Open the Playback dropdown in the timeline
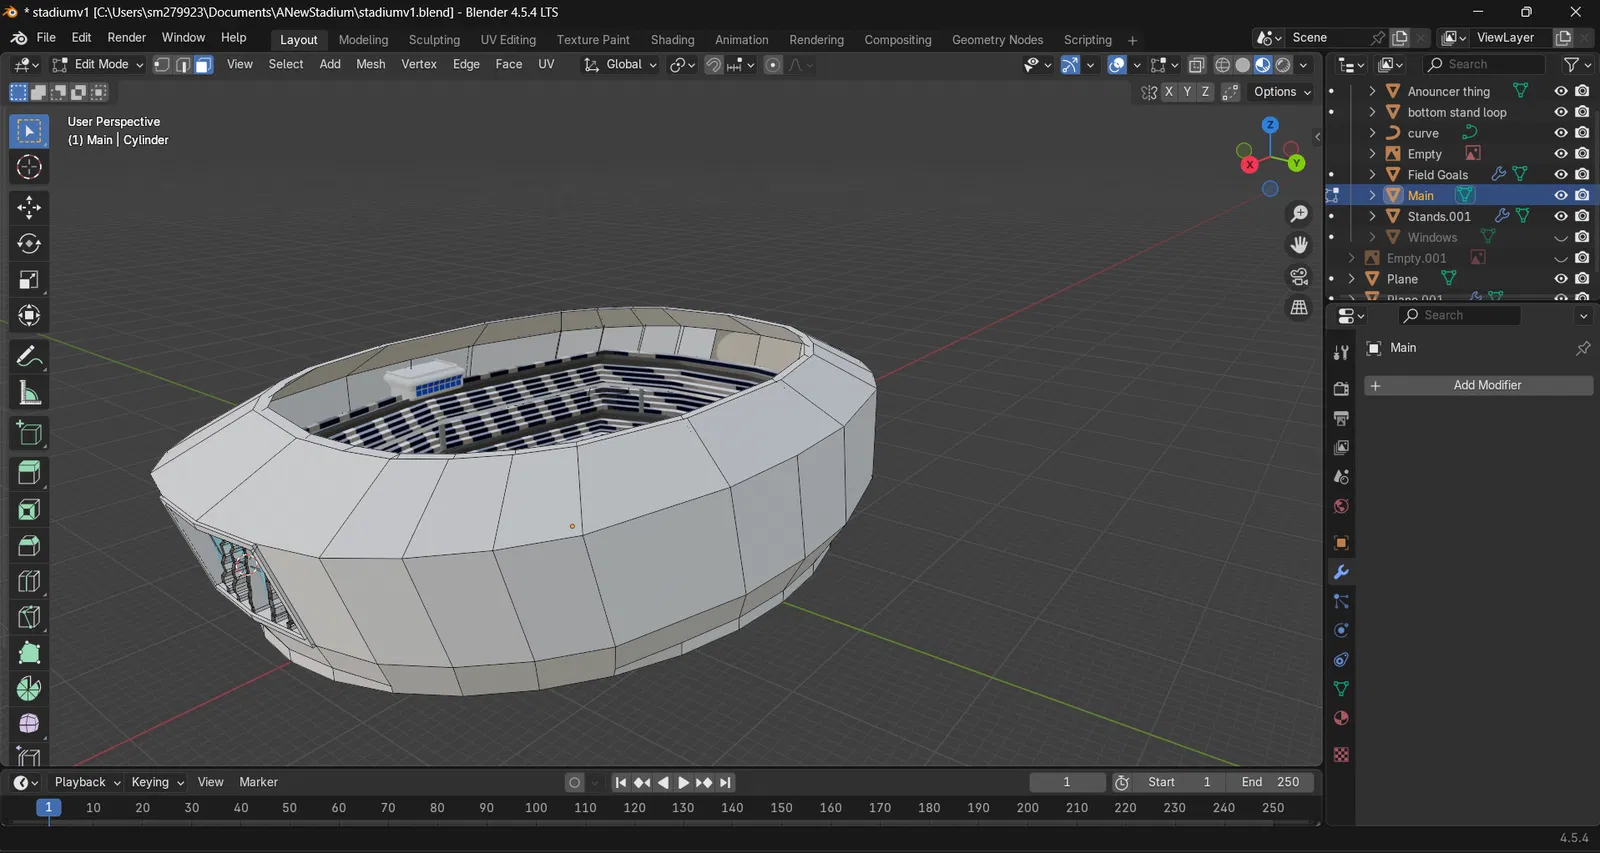Screen dimensions: 1600x853 (87, 783)
